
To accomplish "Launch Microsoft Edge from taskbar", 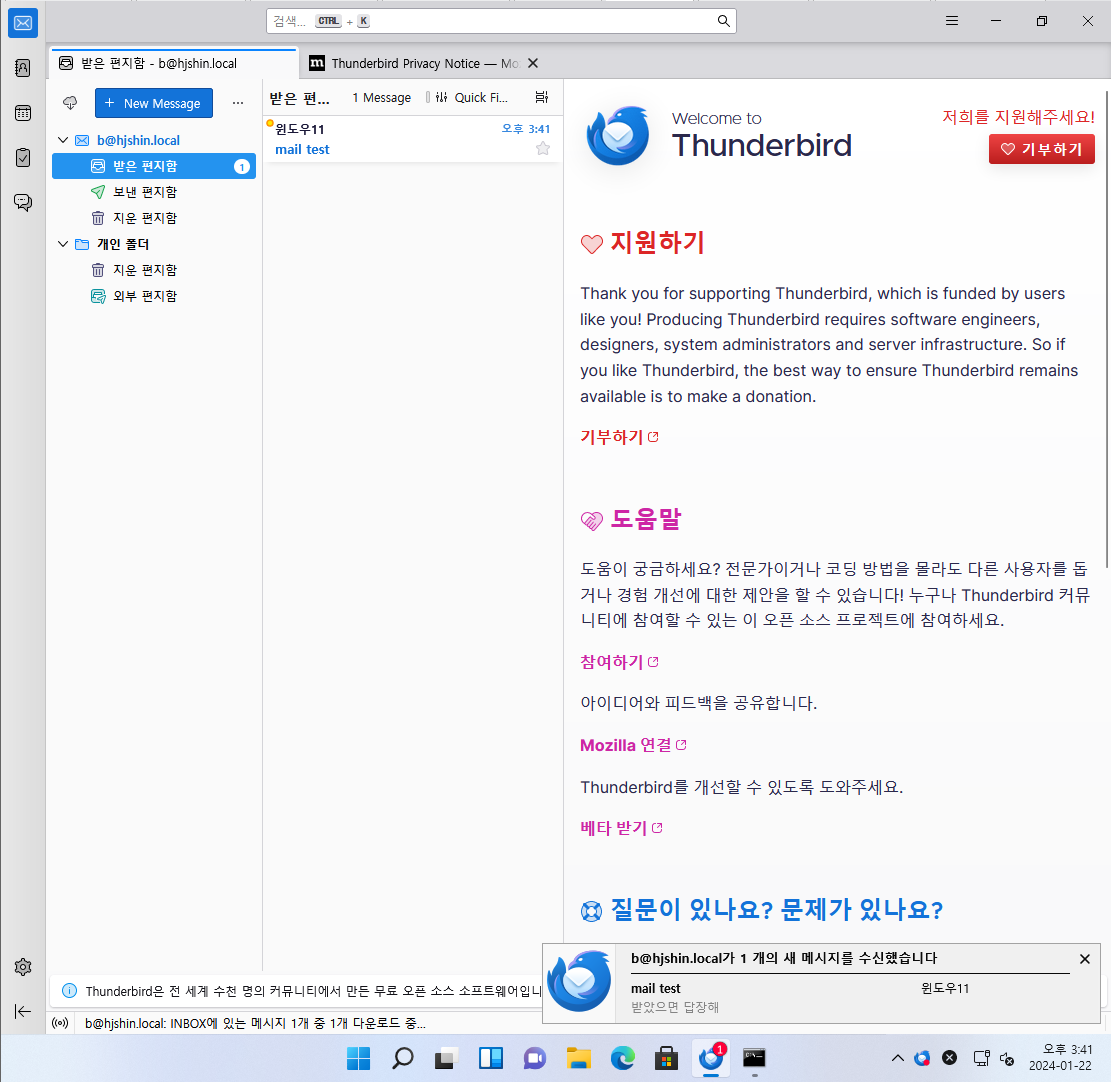I will [623, 1059].
